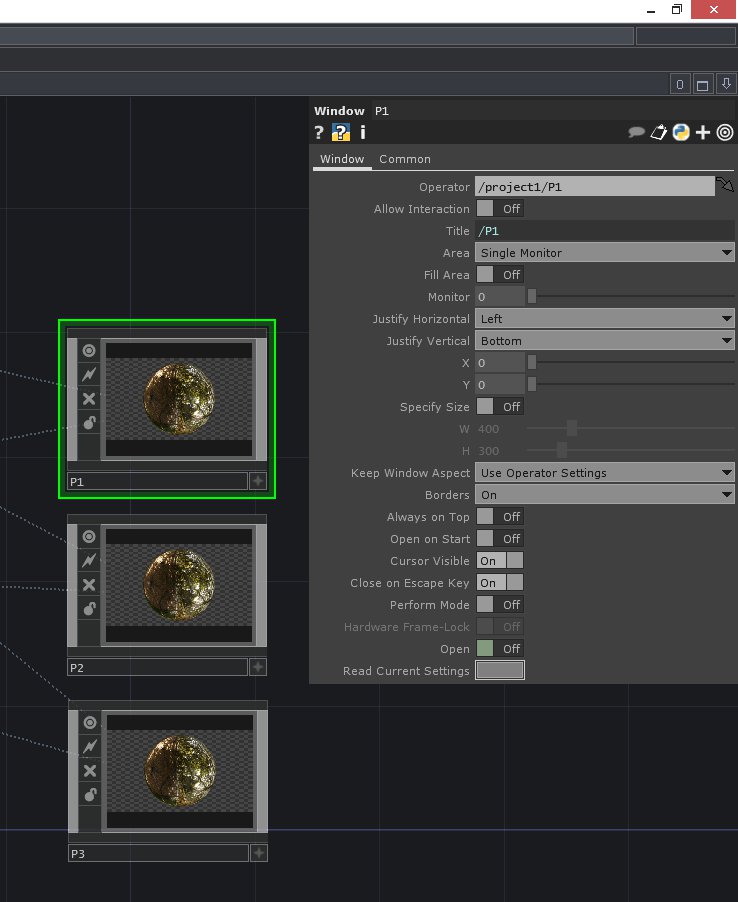Open the Area dropdown showing Single Monitor

tap(605, 253)
